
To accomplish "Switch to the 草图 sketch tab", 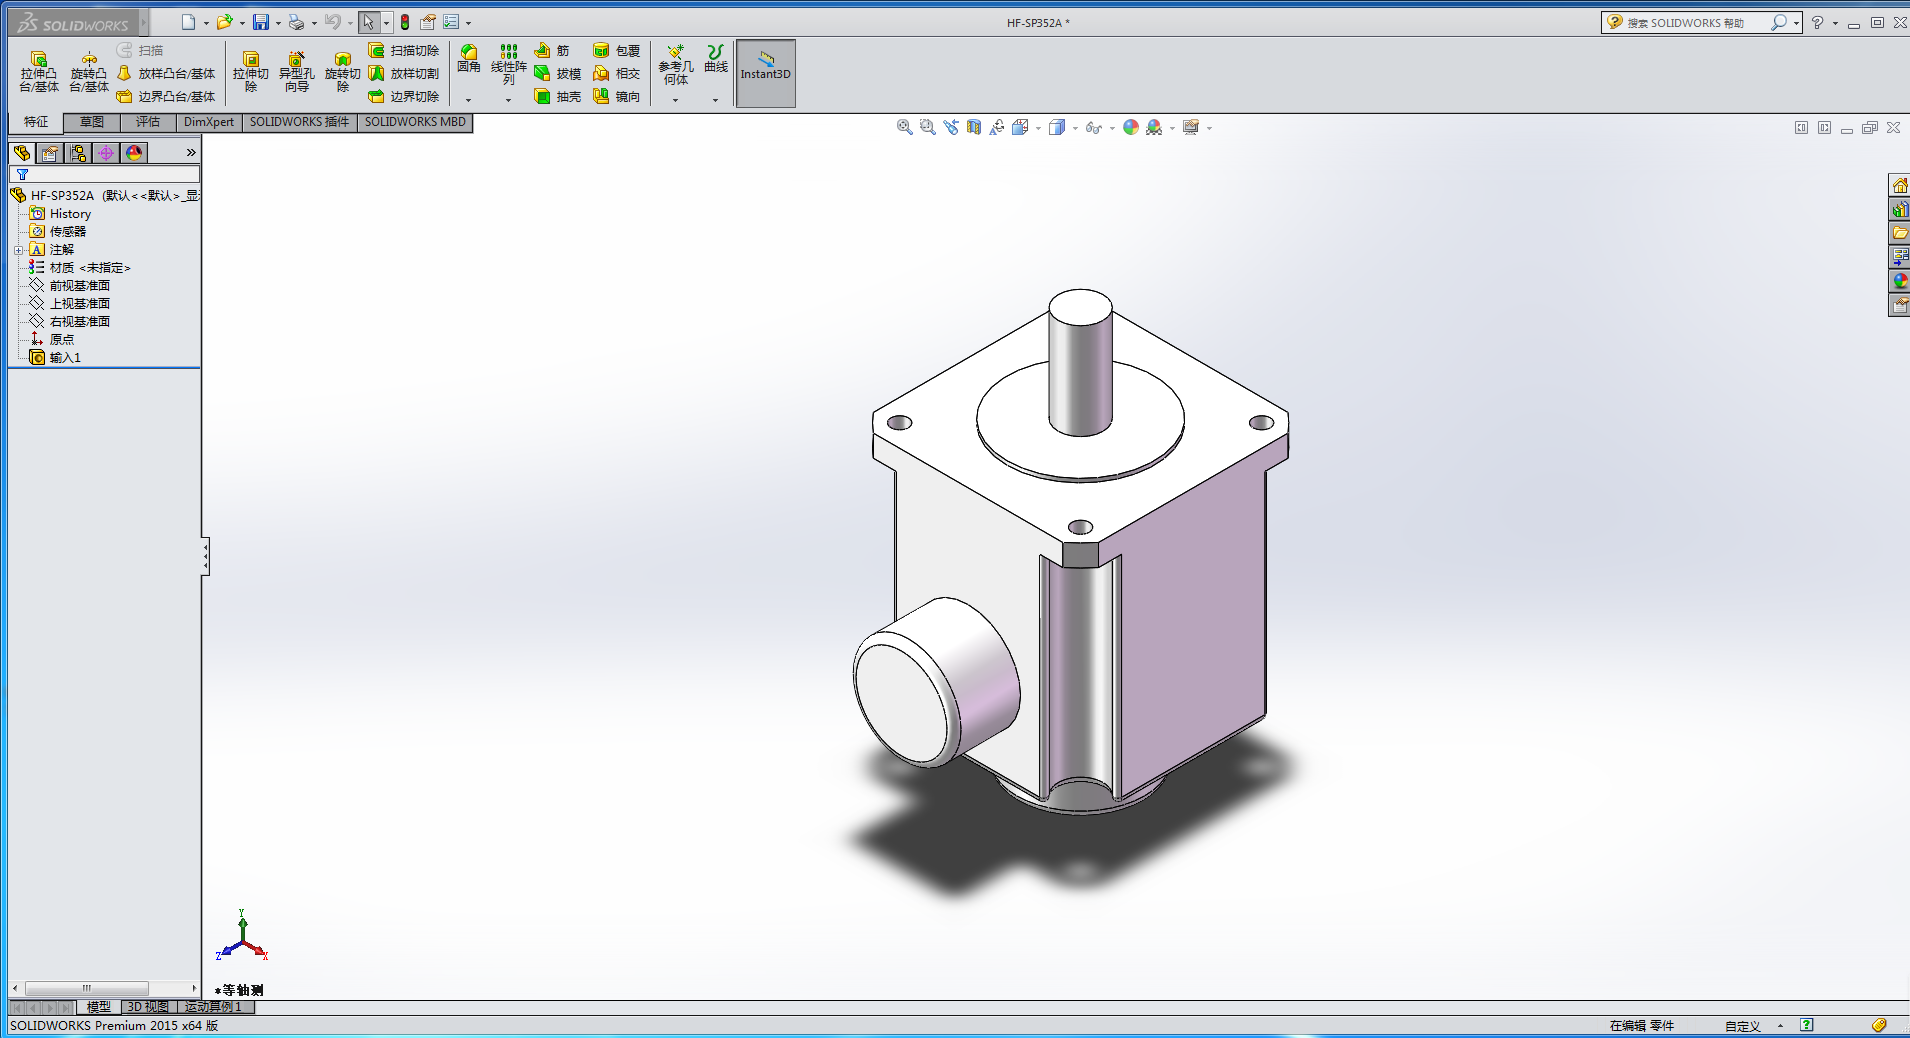I will (92, 122).
